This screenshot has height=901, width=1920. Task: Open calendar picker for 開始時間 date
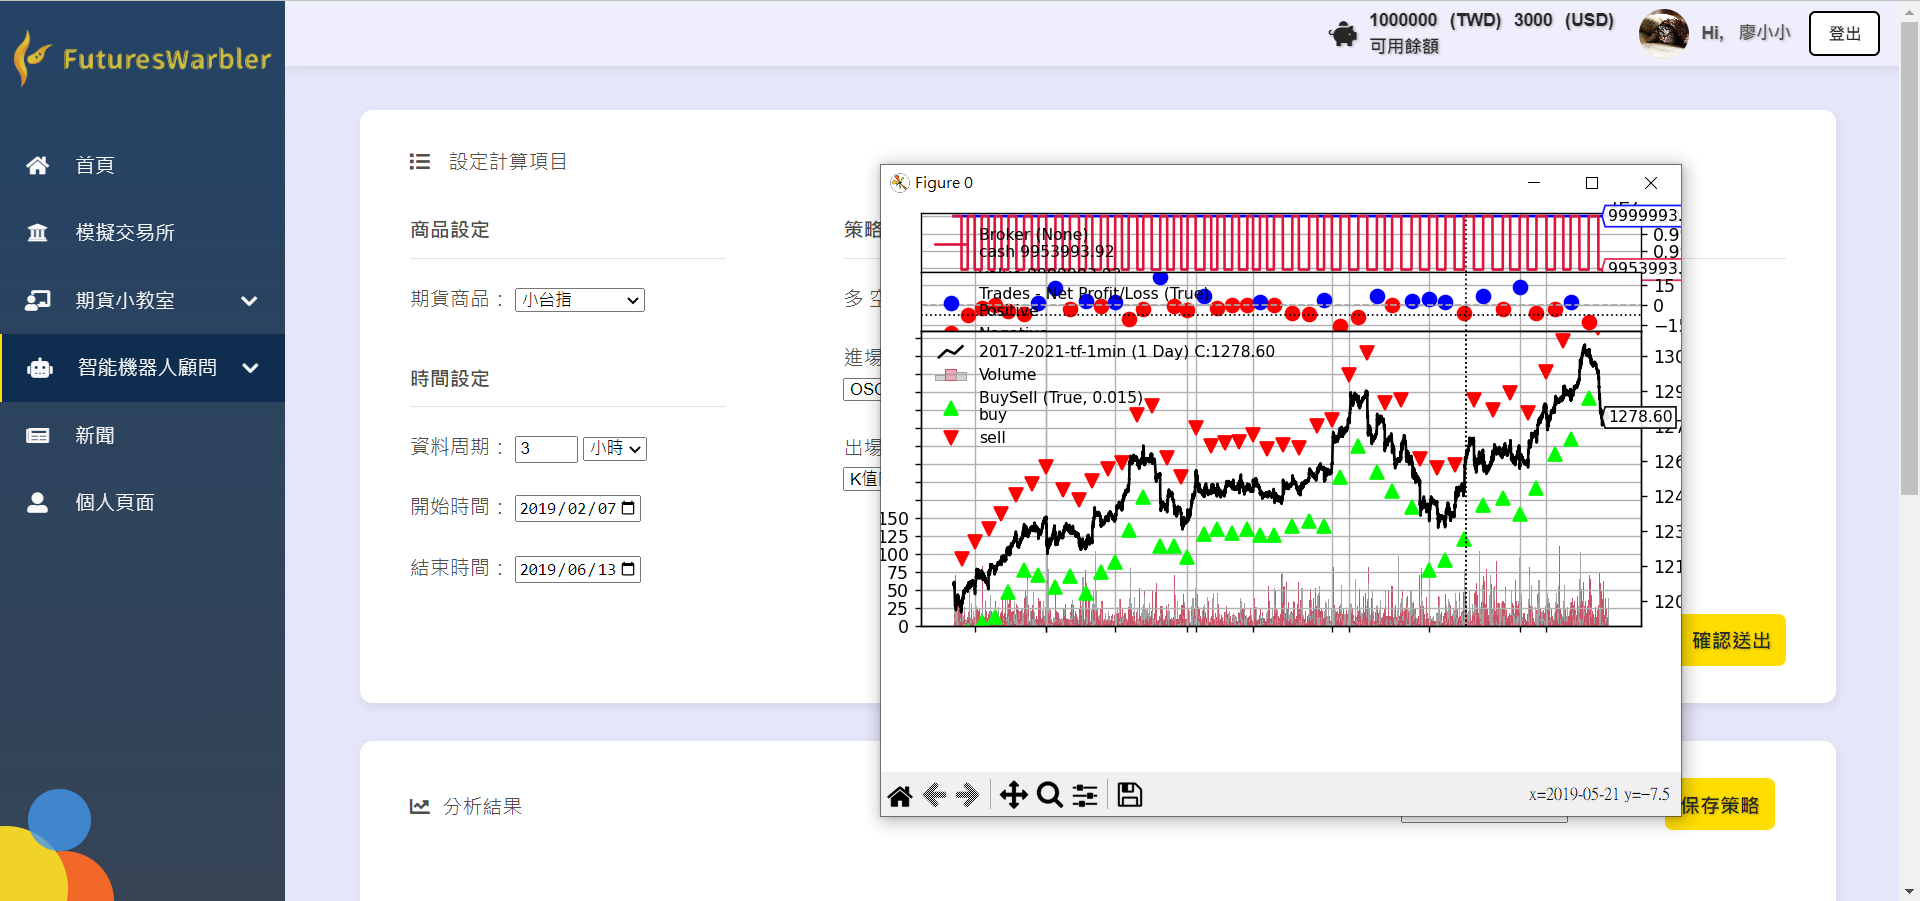(628, 508)
